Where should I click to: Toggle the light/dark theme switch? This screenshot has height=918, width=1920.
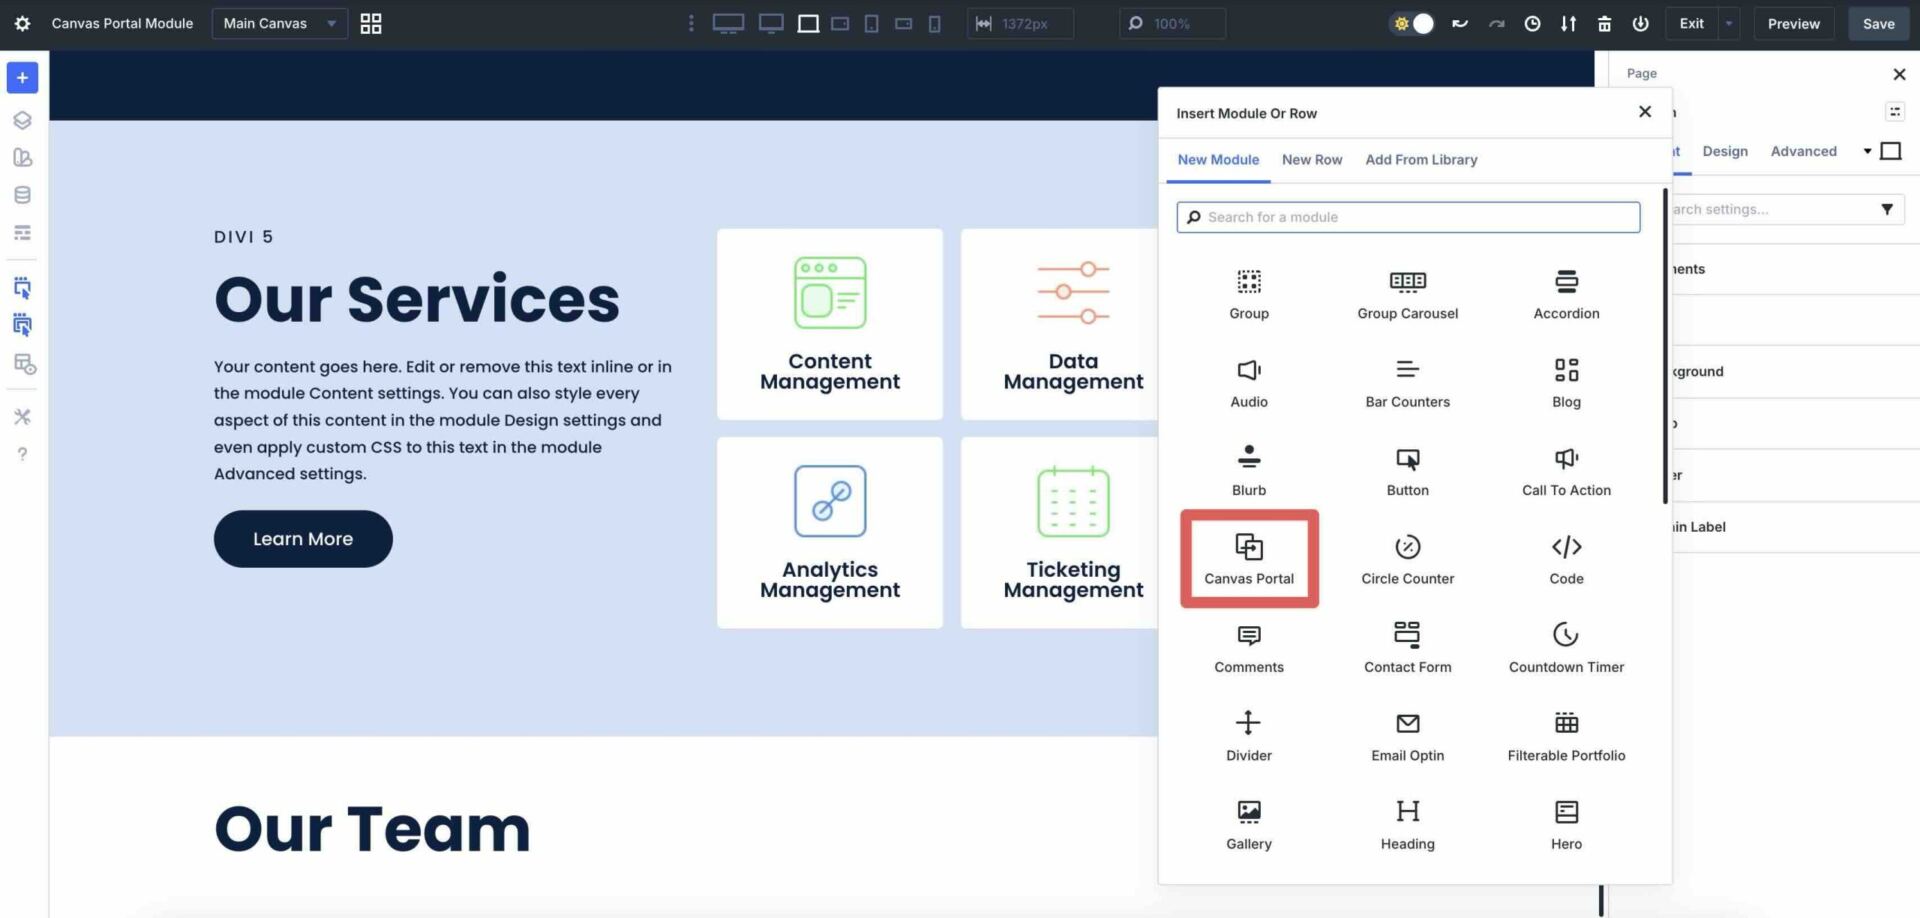click(1410, 23)
